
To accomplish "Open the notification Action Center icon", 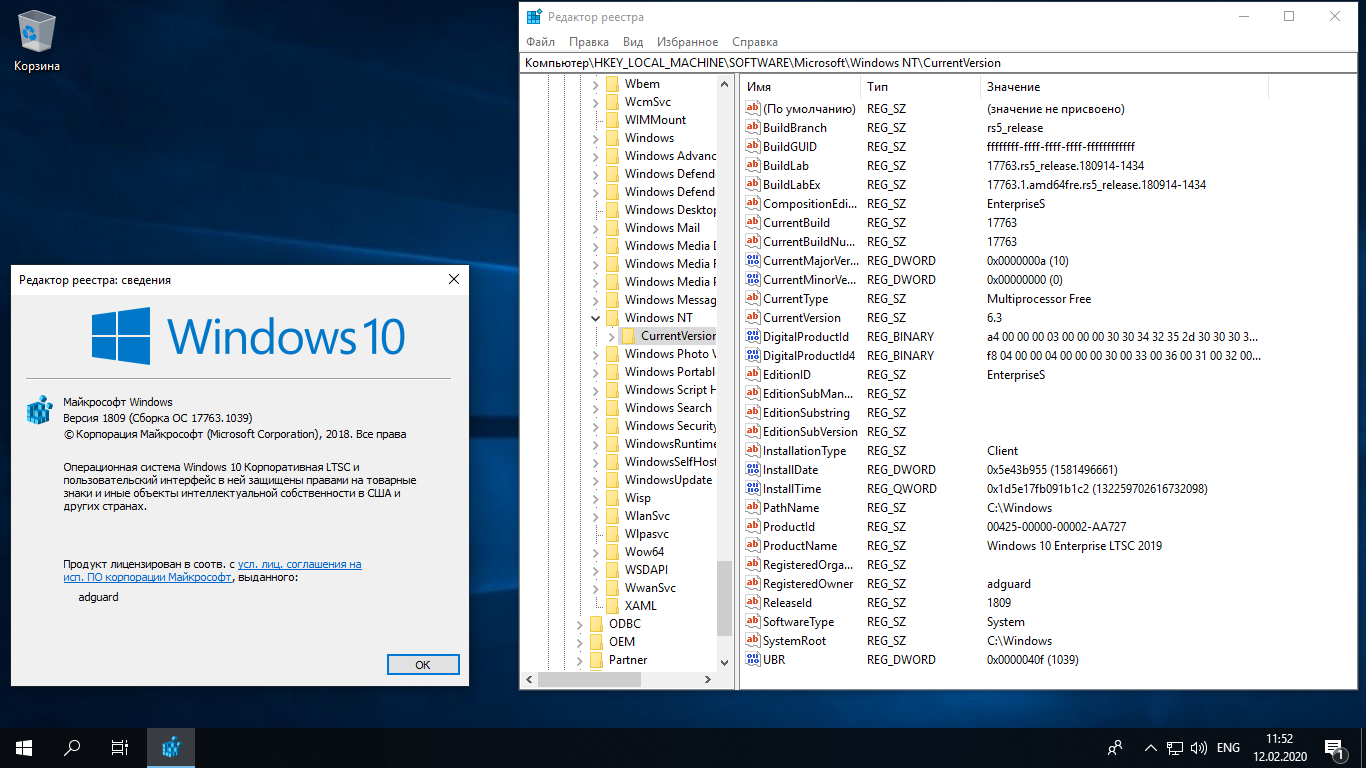I will point(1333,747).
